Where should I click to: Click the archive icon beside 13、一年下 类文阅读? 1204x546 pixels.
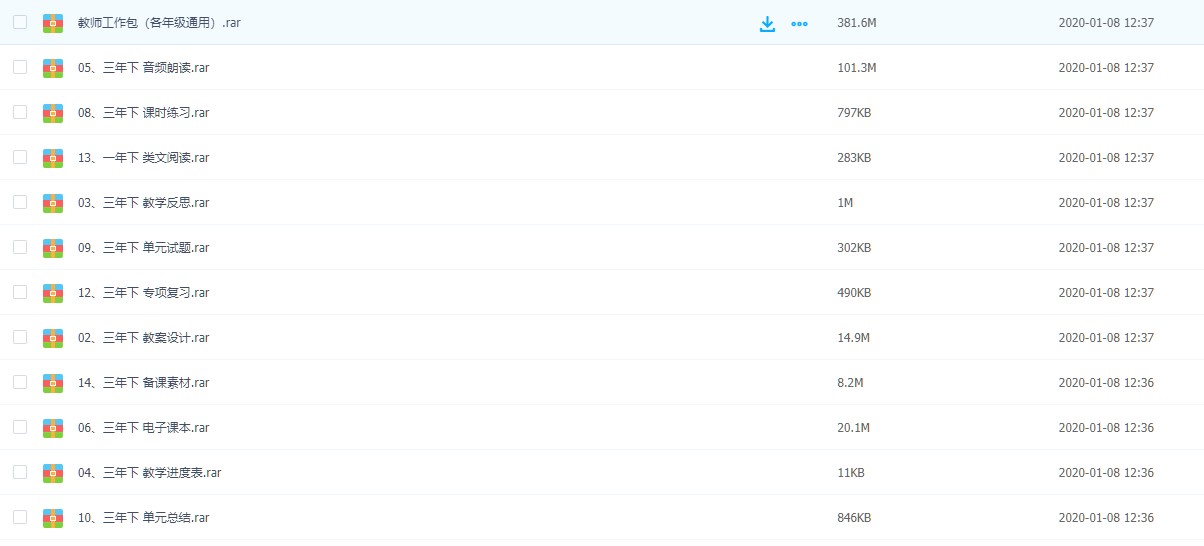point(53,158)
